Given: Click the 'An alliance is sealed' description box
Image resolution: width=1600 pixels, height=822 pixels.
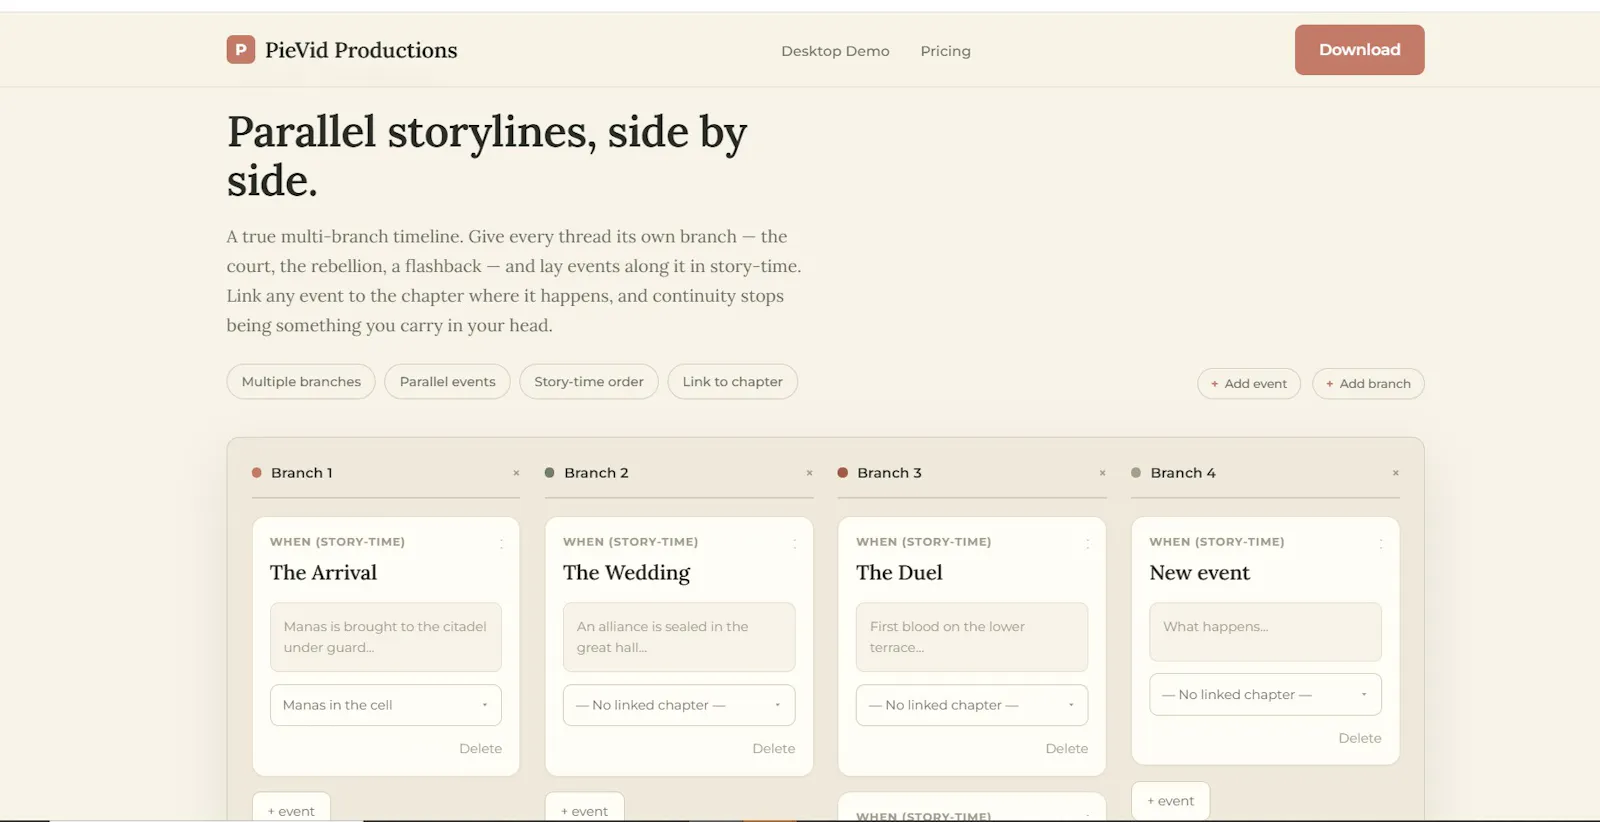Looking at the screenshot, I should pos(679,637).
